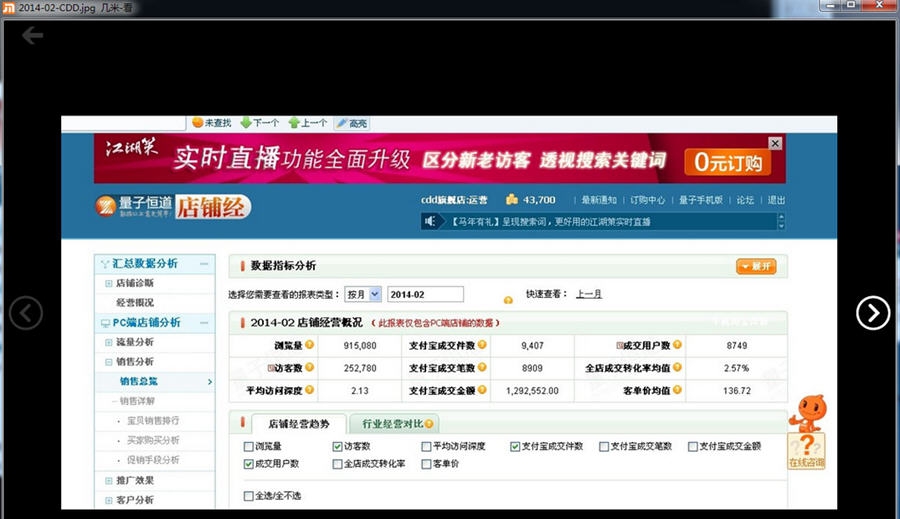Click the orange 展开 expand button
The height and width of the screenshot is (519, 900).
click(756, 266)
